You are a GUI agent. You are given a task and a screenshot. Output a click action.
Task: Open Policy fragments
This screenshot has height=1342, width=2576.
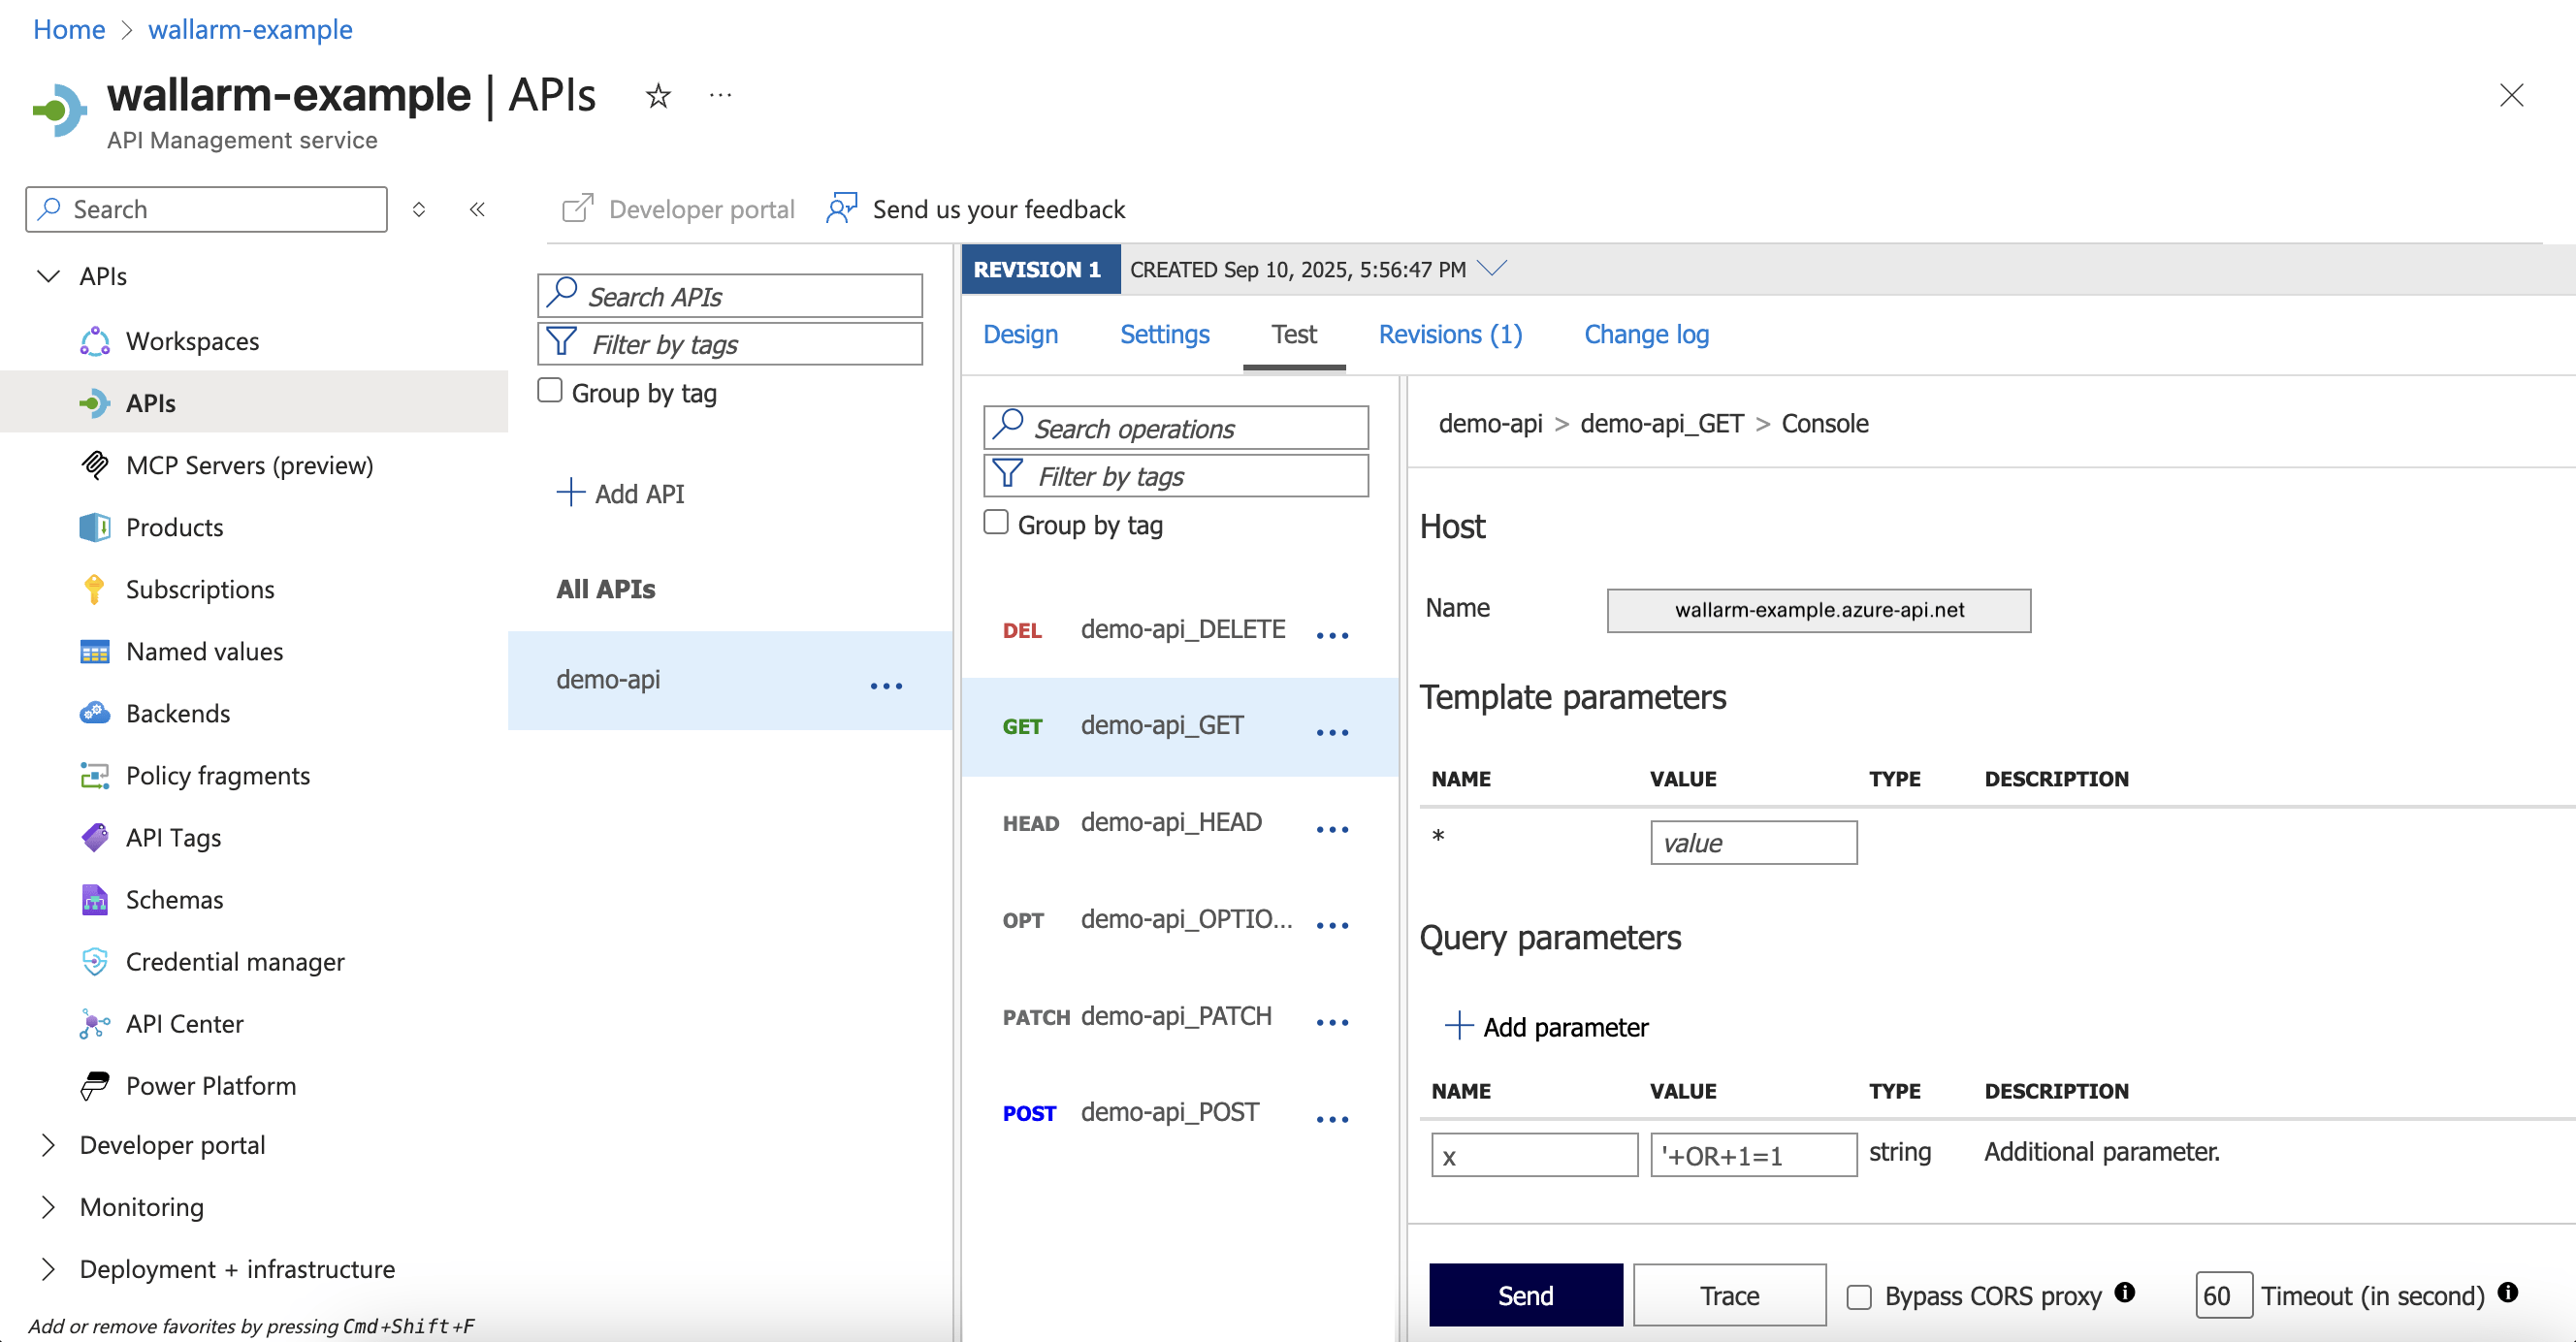(218, 775)
